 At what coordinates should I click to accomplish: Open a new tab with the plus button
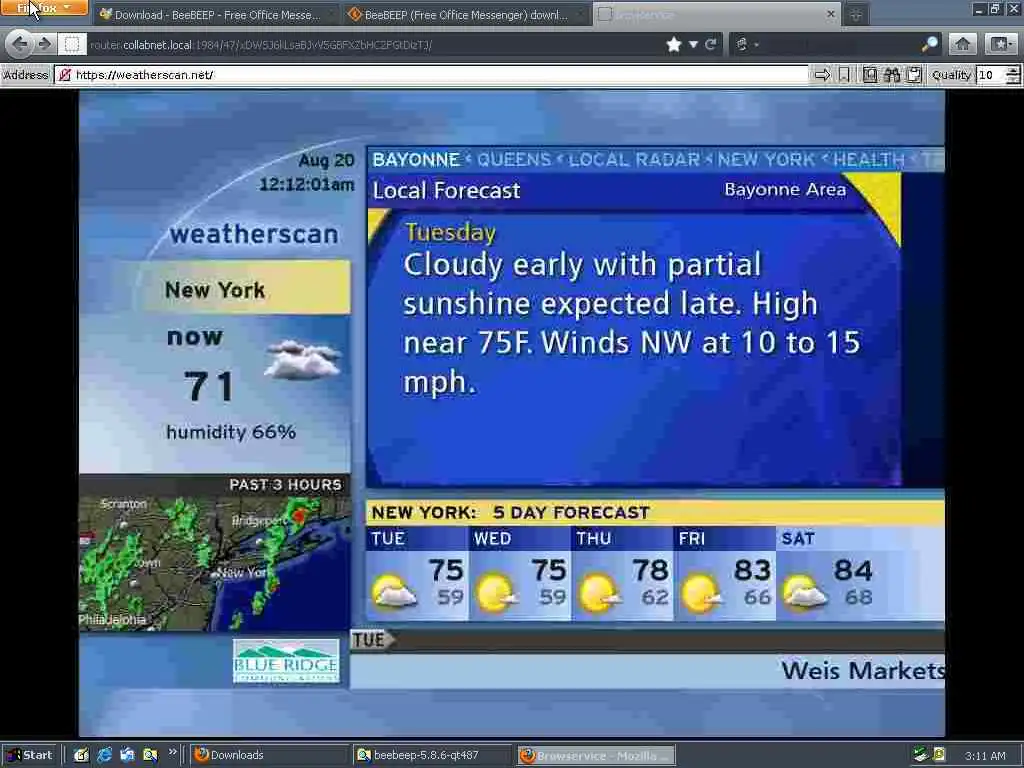[x=856, y=14]
